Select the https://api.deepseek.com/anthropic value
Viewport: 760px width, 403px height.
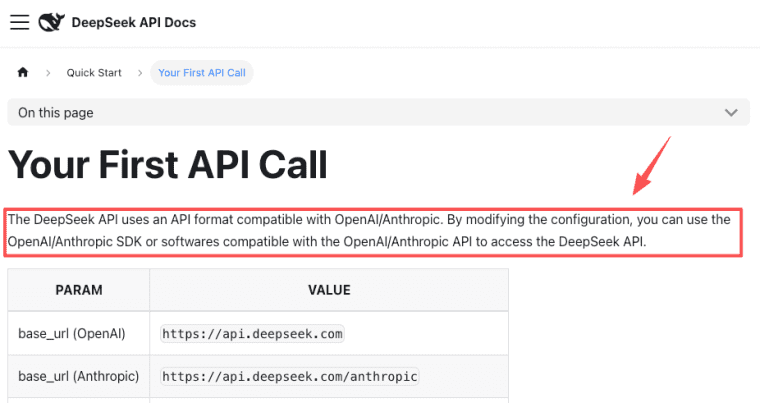290,376
